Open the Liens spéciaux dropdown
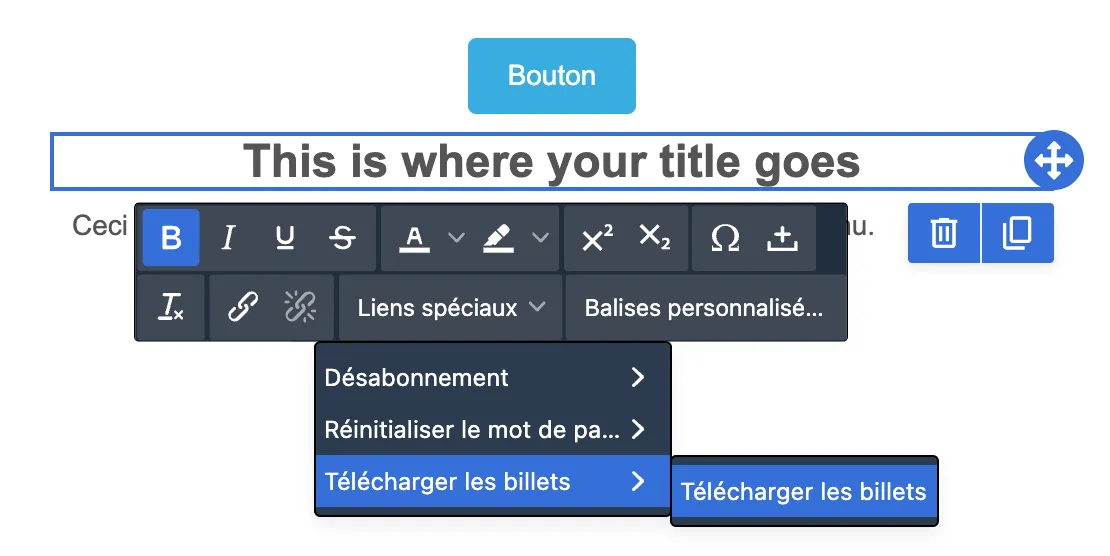This screenshot has height=556, width=1110. tap(451, 308)
